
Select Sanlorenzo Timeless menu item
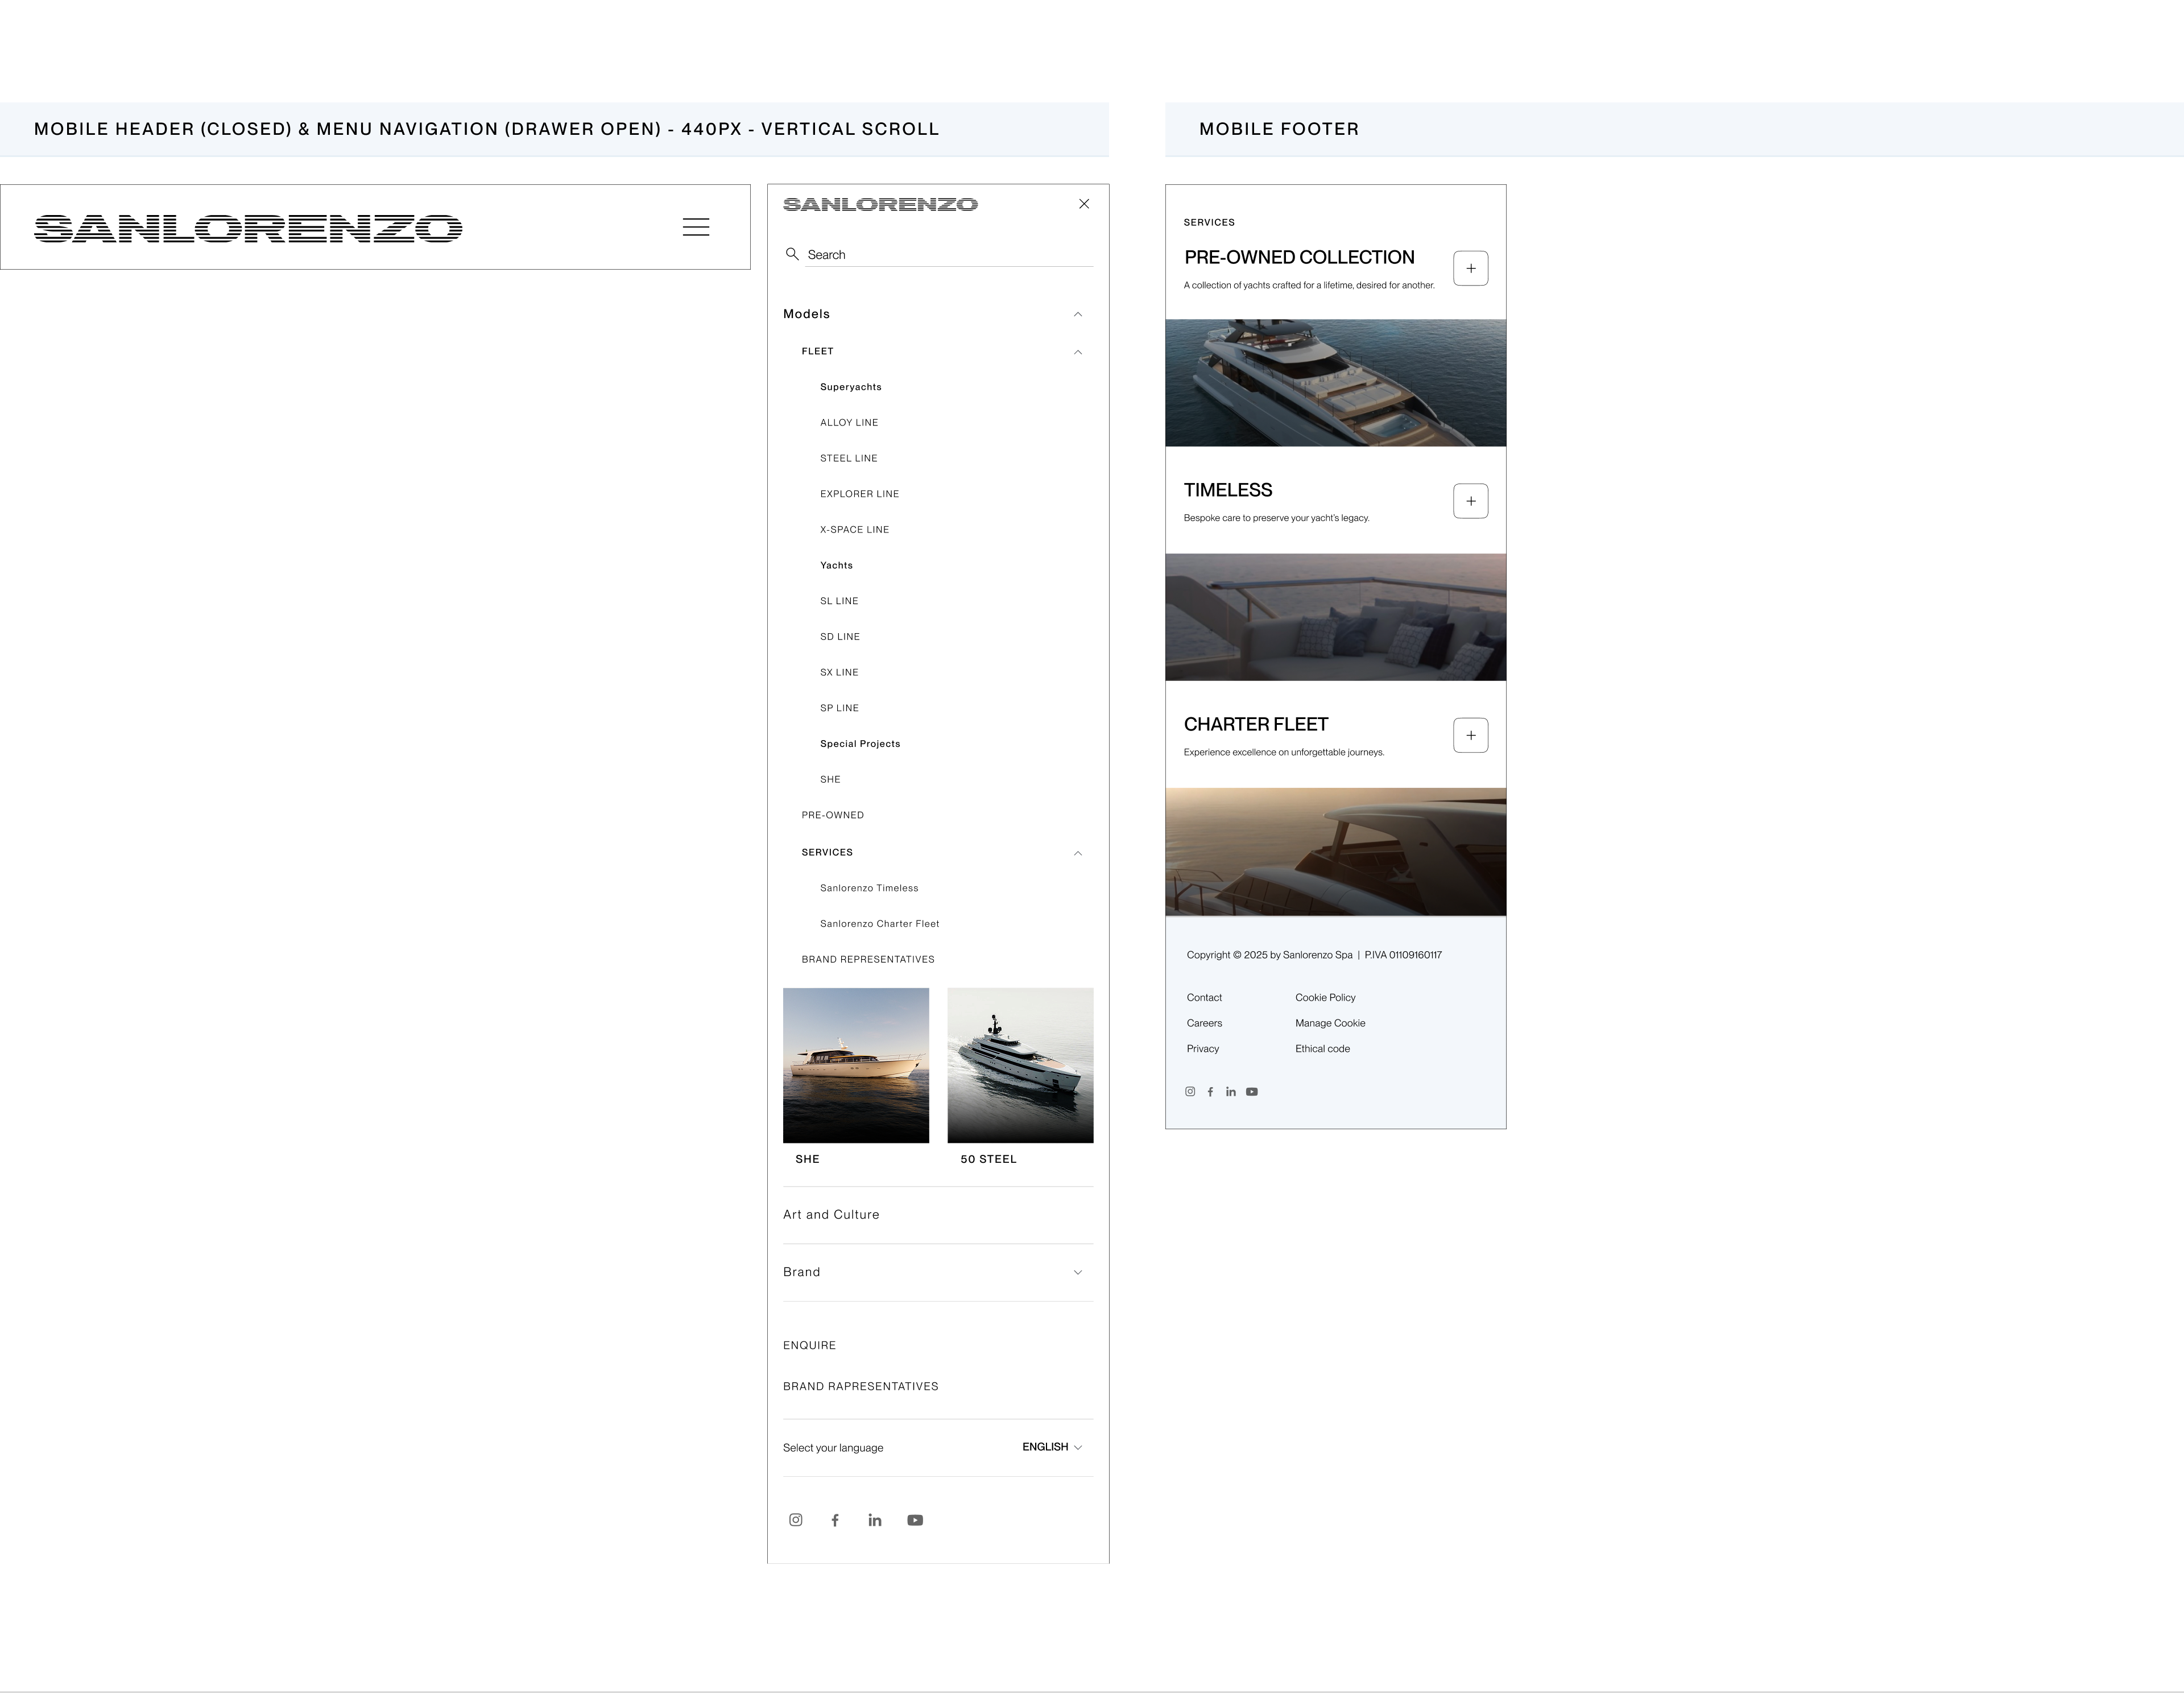pyautogui.click(x=869, y=888)
